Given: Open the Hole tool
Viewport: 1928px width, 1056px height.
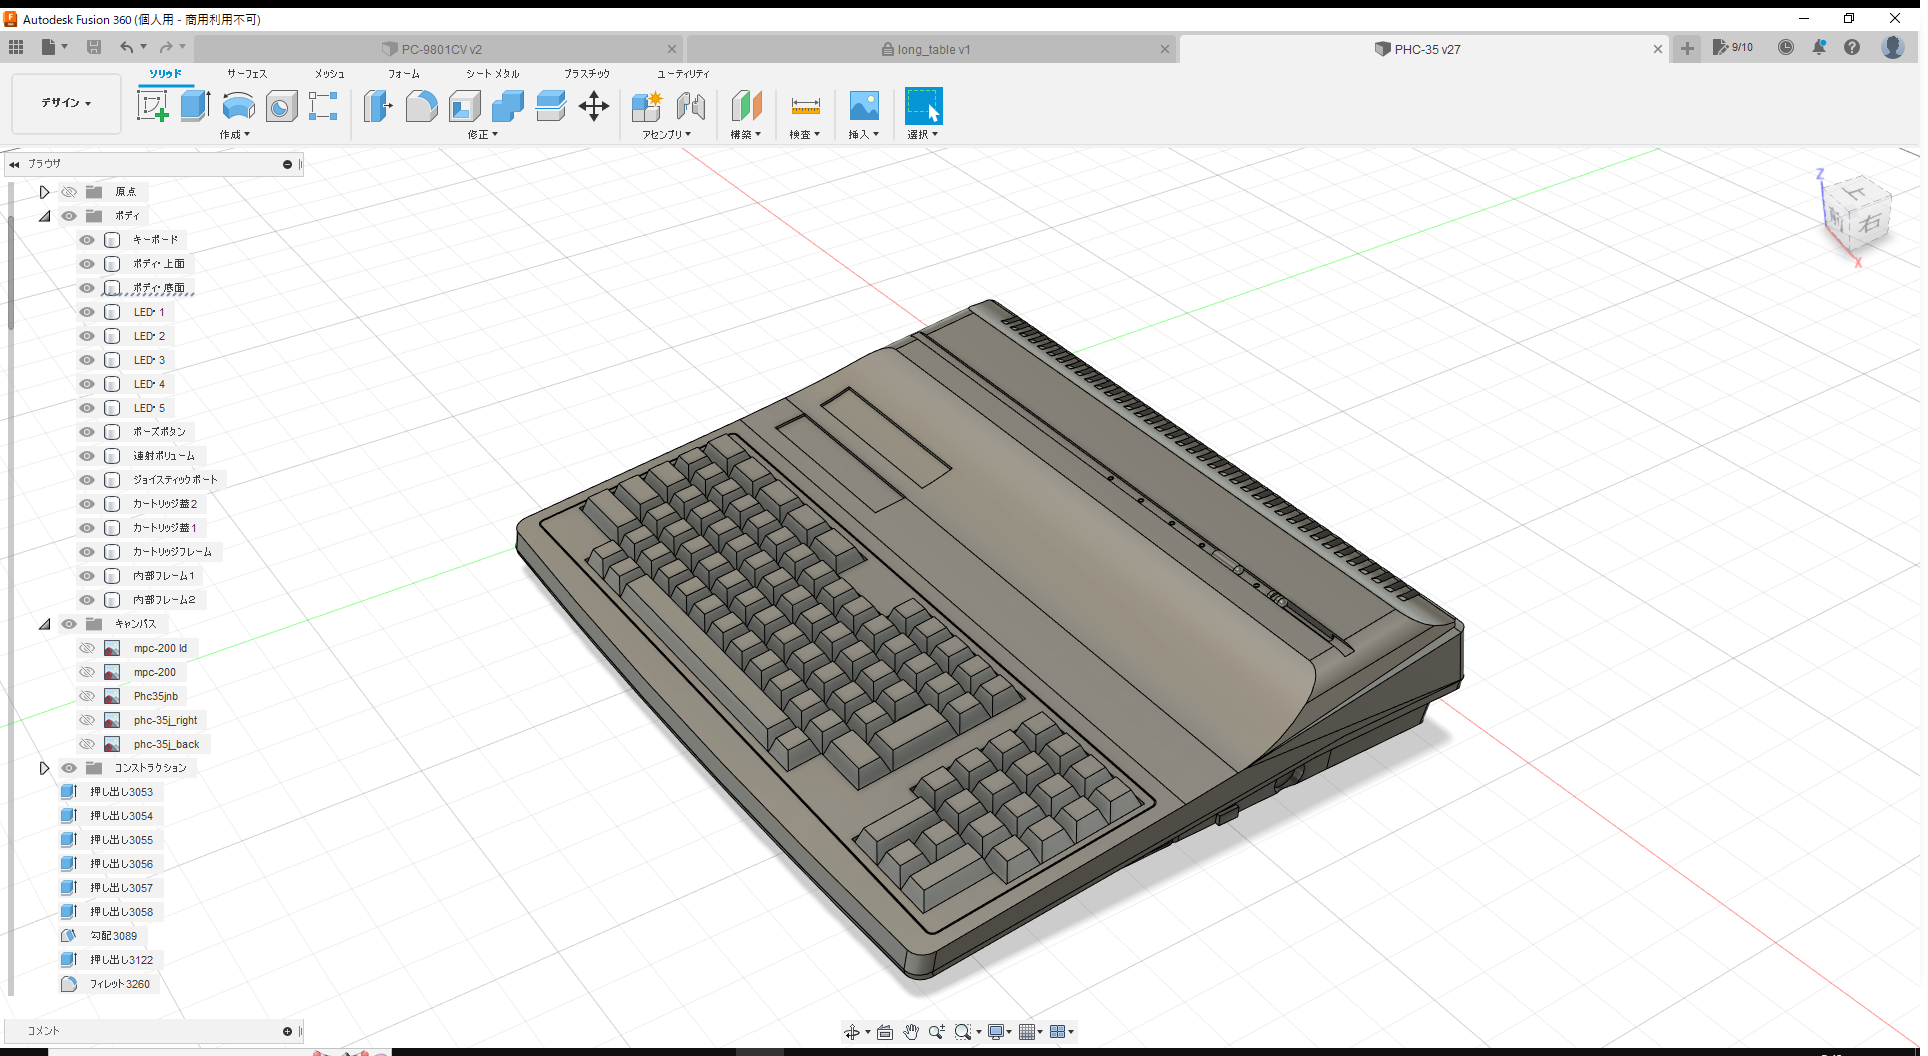Looking at the screenshot, I should point(281,106).
